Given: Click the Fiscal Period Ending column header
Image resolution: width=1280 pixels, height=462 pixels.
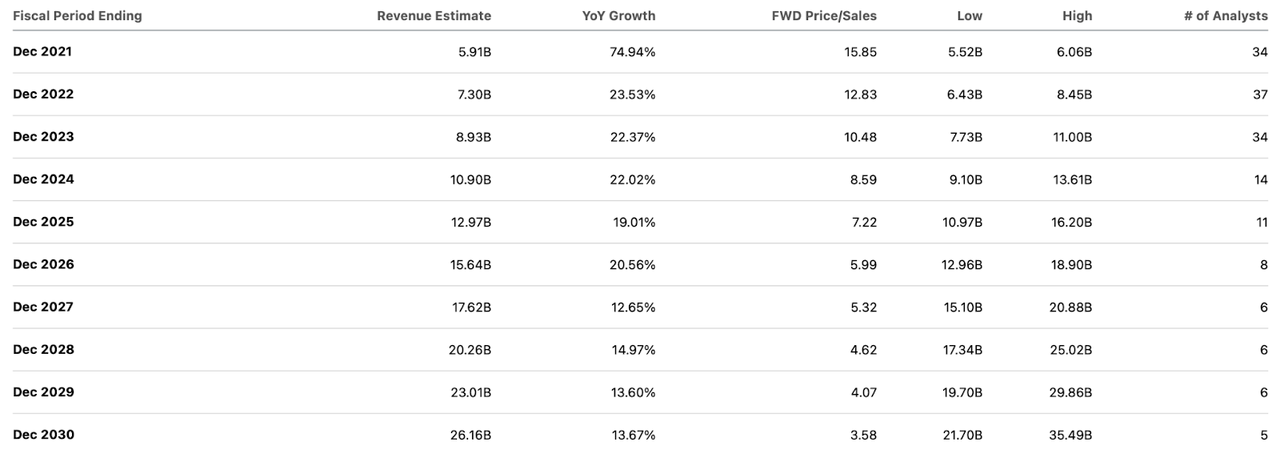Looking at the screenshot, I should pyautogui.click(x=77, y=16).
